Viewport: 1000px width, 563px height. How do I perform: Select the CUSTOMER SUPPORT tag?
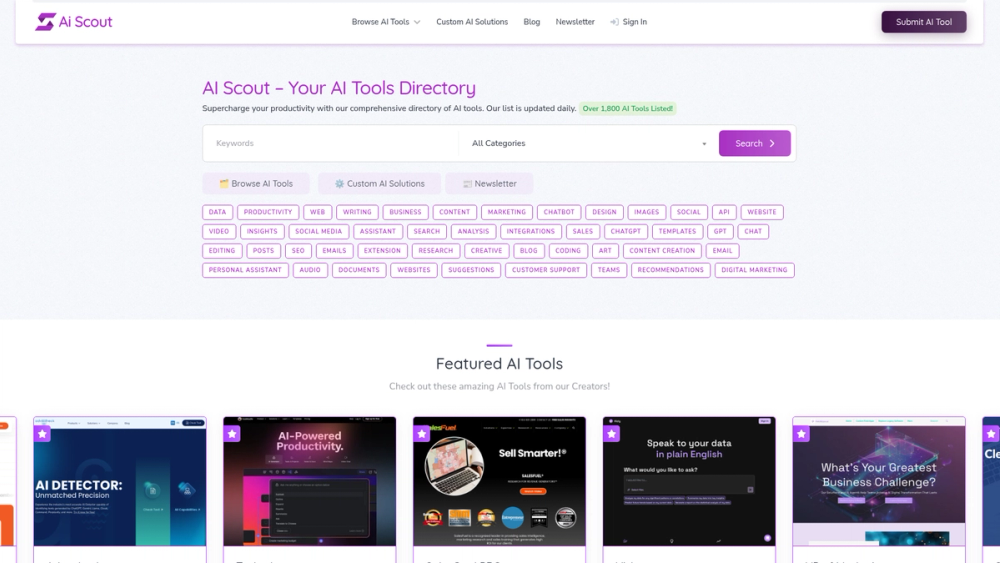click(546, 270)
